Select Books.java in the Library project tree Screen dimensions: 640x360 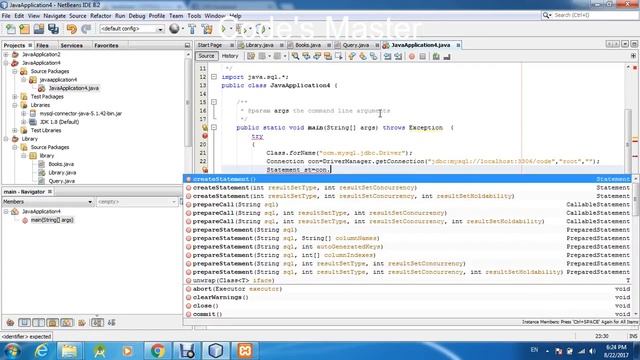coord(61,164)
